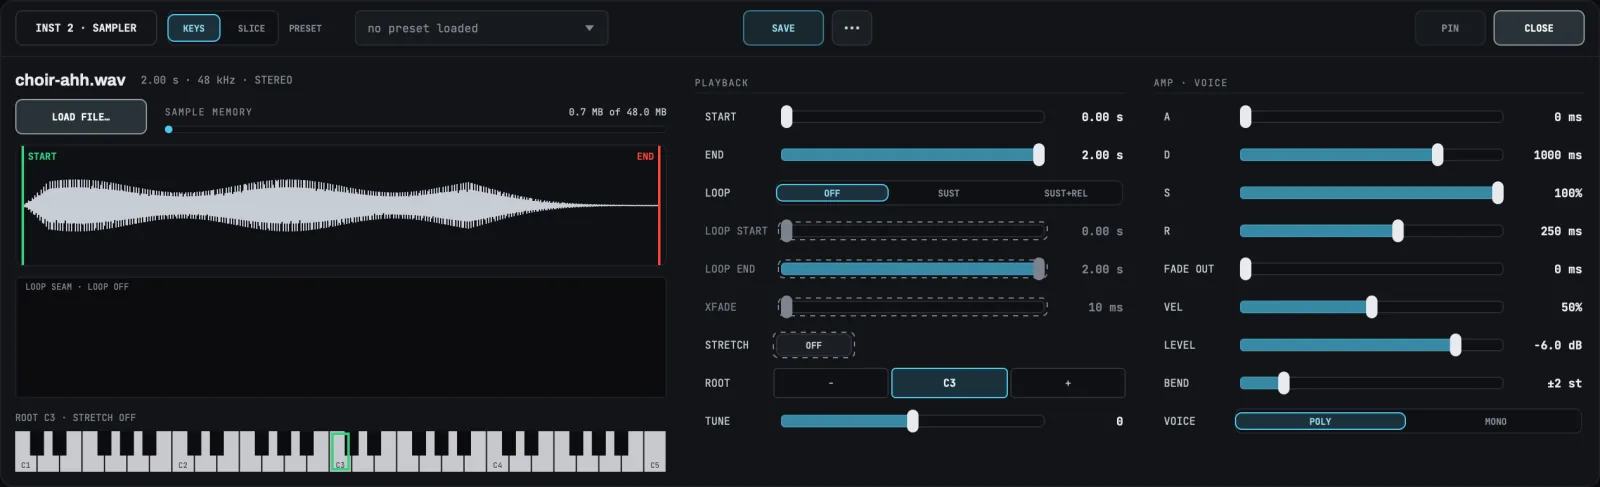
Task: Click the VEL value 50%
Action: [x=1571, y=307]
